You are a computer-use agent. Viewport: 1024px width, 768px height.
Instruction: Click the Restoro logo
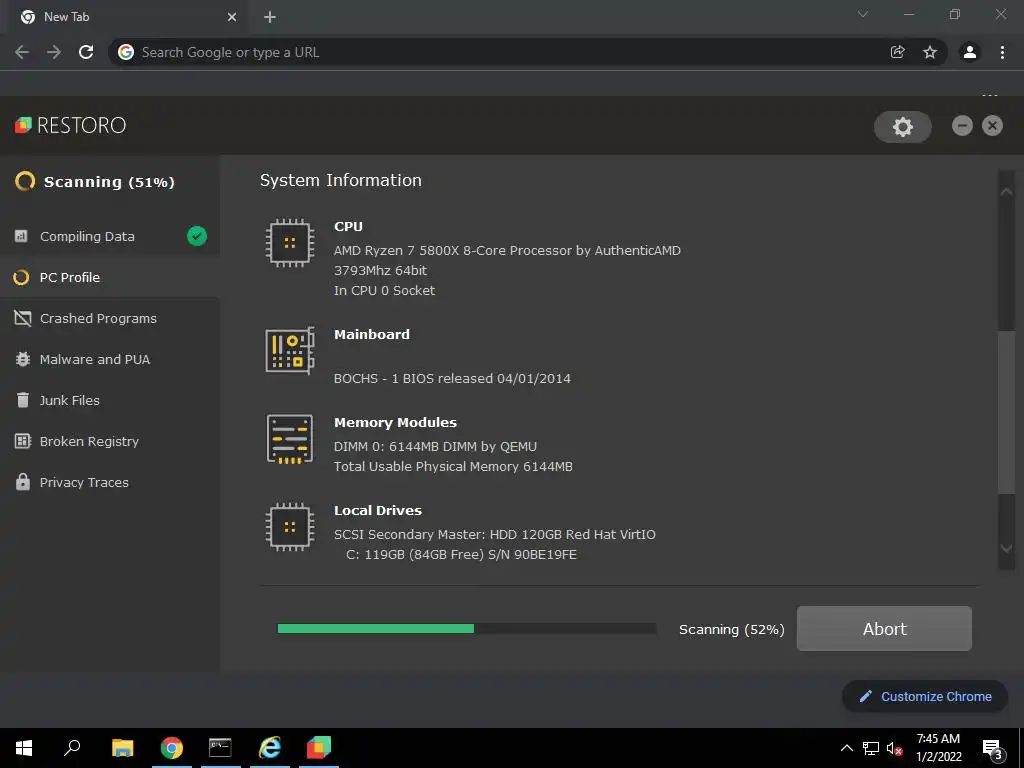(71, 125)
